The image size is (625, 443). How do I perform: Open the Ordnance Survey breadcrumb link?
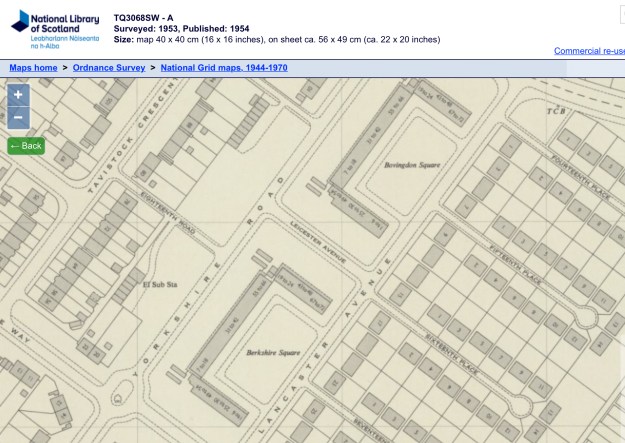coord(111,67)
